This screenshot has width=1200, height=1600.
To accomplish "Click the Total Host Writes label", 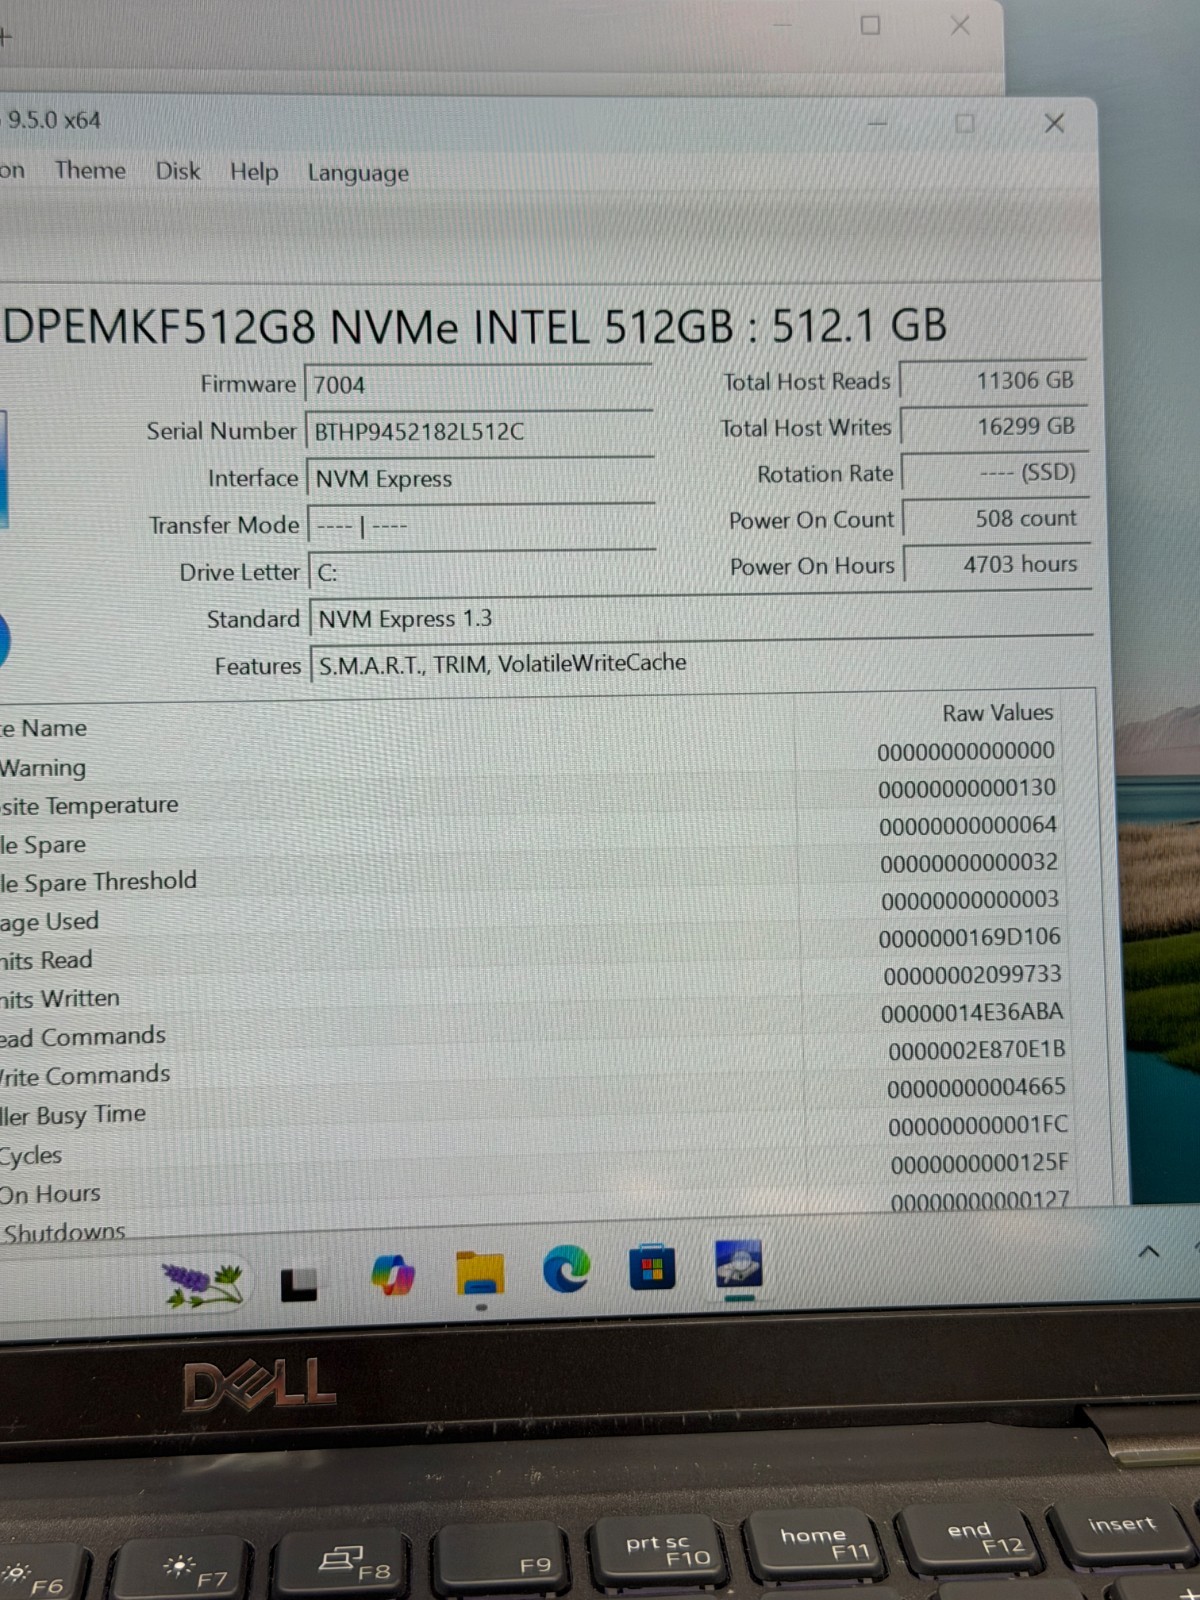I will click(x=805, y=428).
